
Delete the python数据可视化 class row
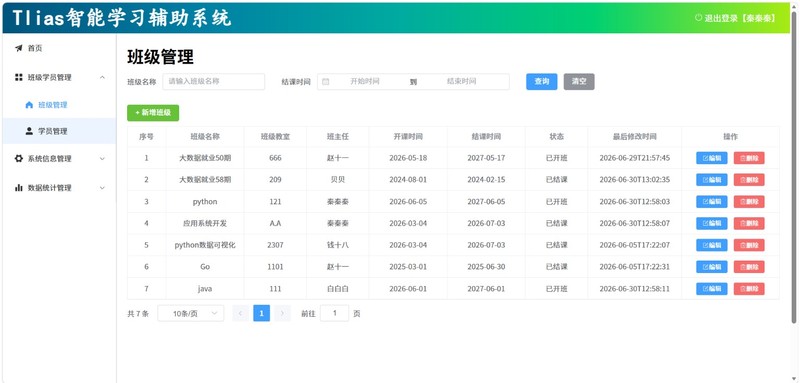pos(749,245)
